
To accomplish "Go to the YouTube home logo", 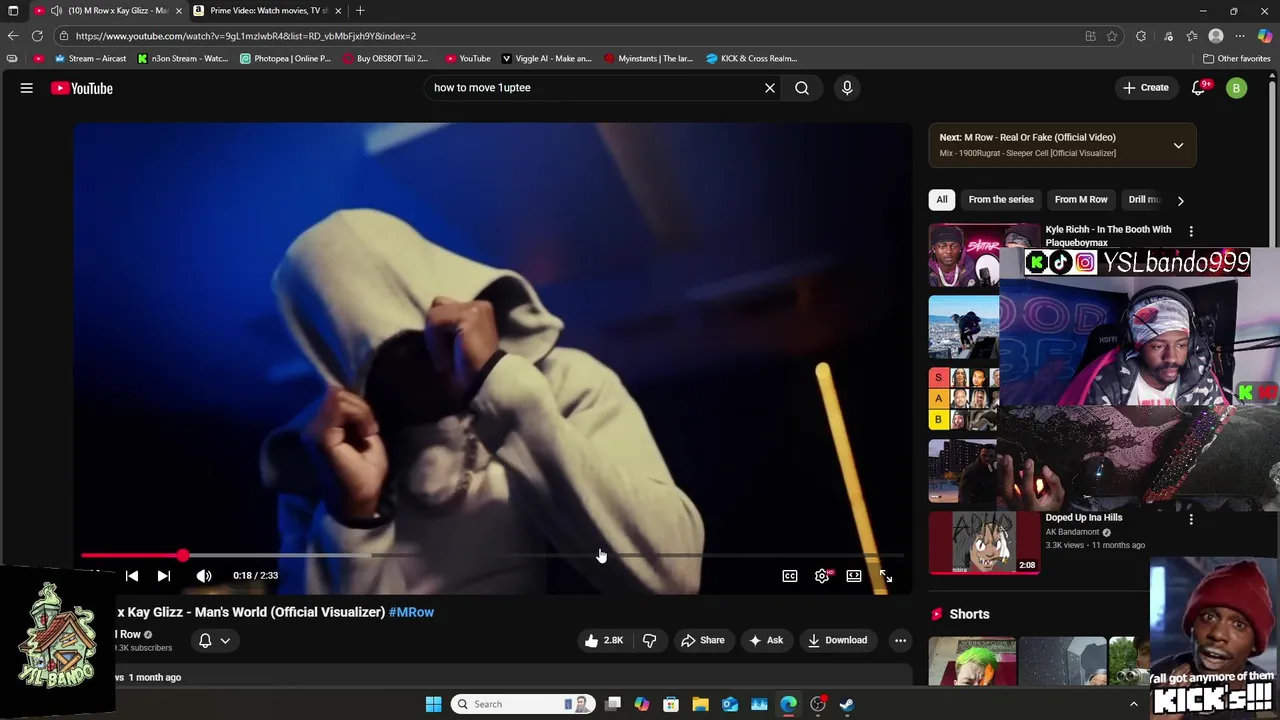I will (x=82, y=88).
